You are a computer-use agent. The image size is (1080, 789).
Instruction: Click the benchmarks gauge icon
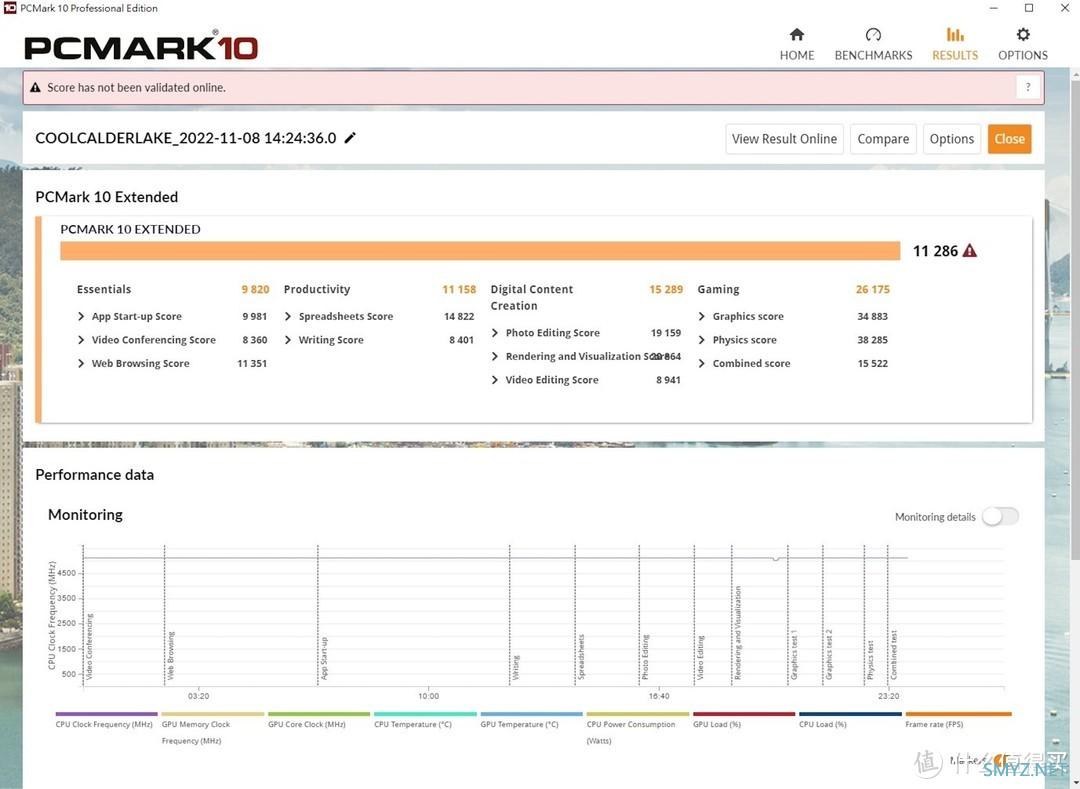[873, 34]
